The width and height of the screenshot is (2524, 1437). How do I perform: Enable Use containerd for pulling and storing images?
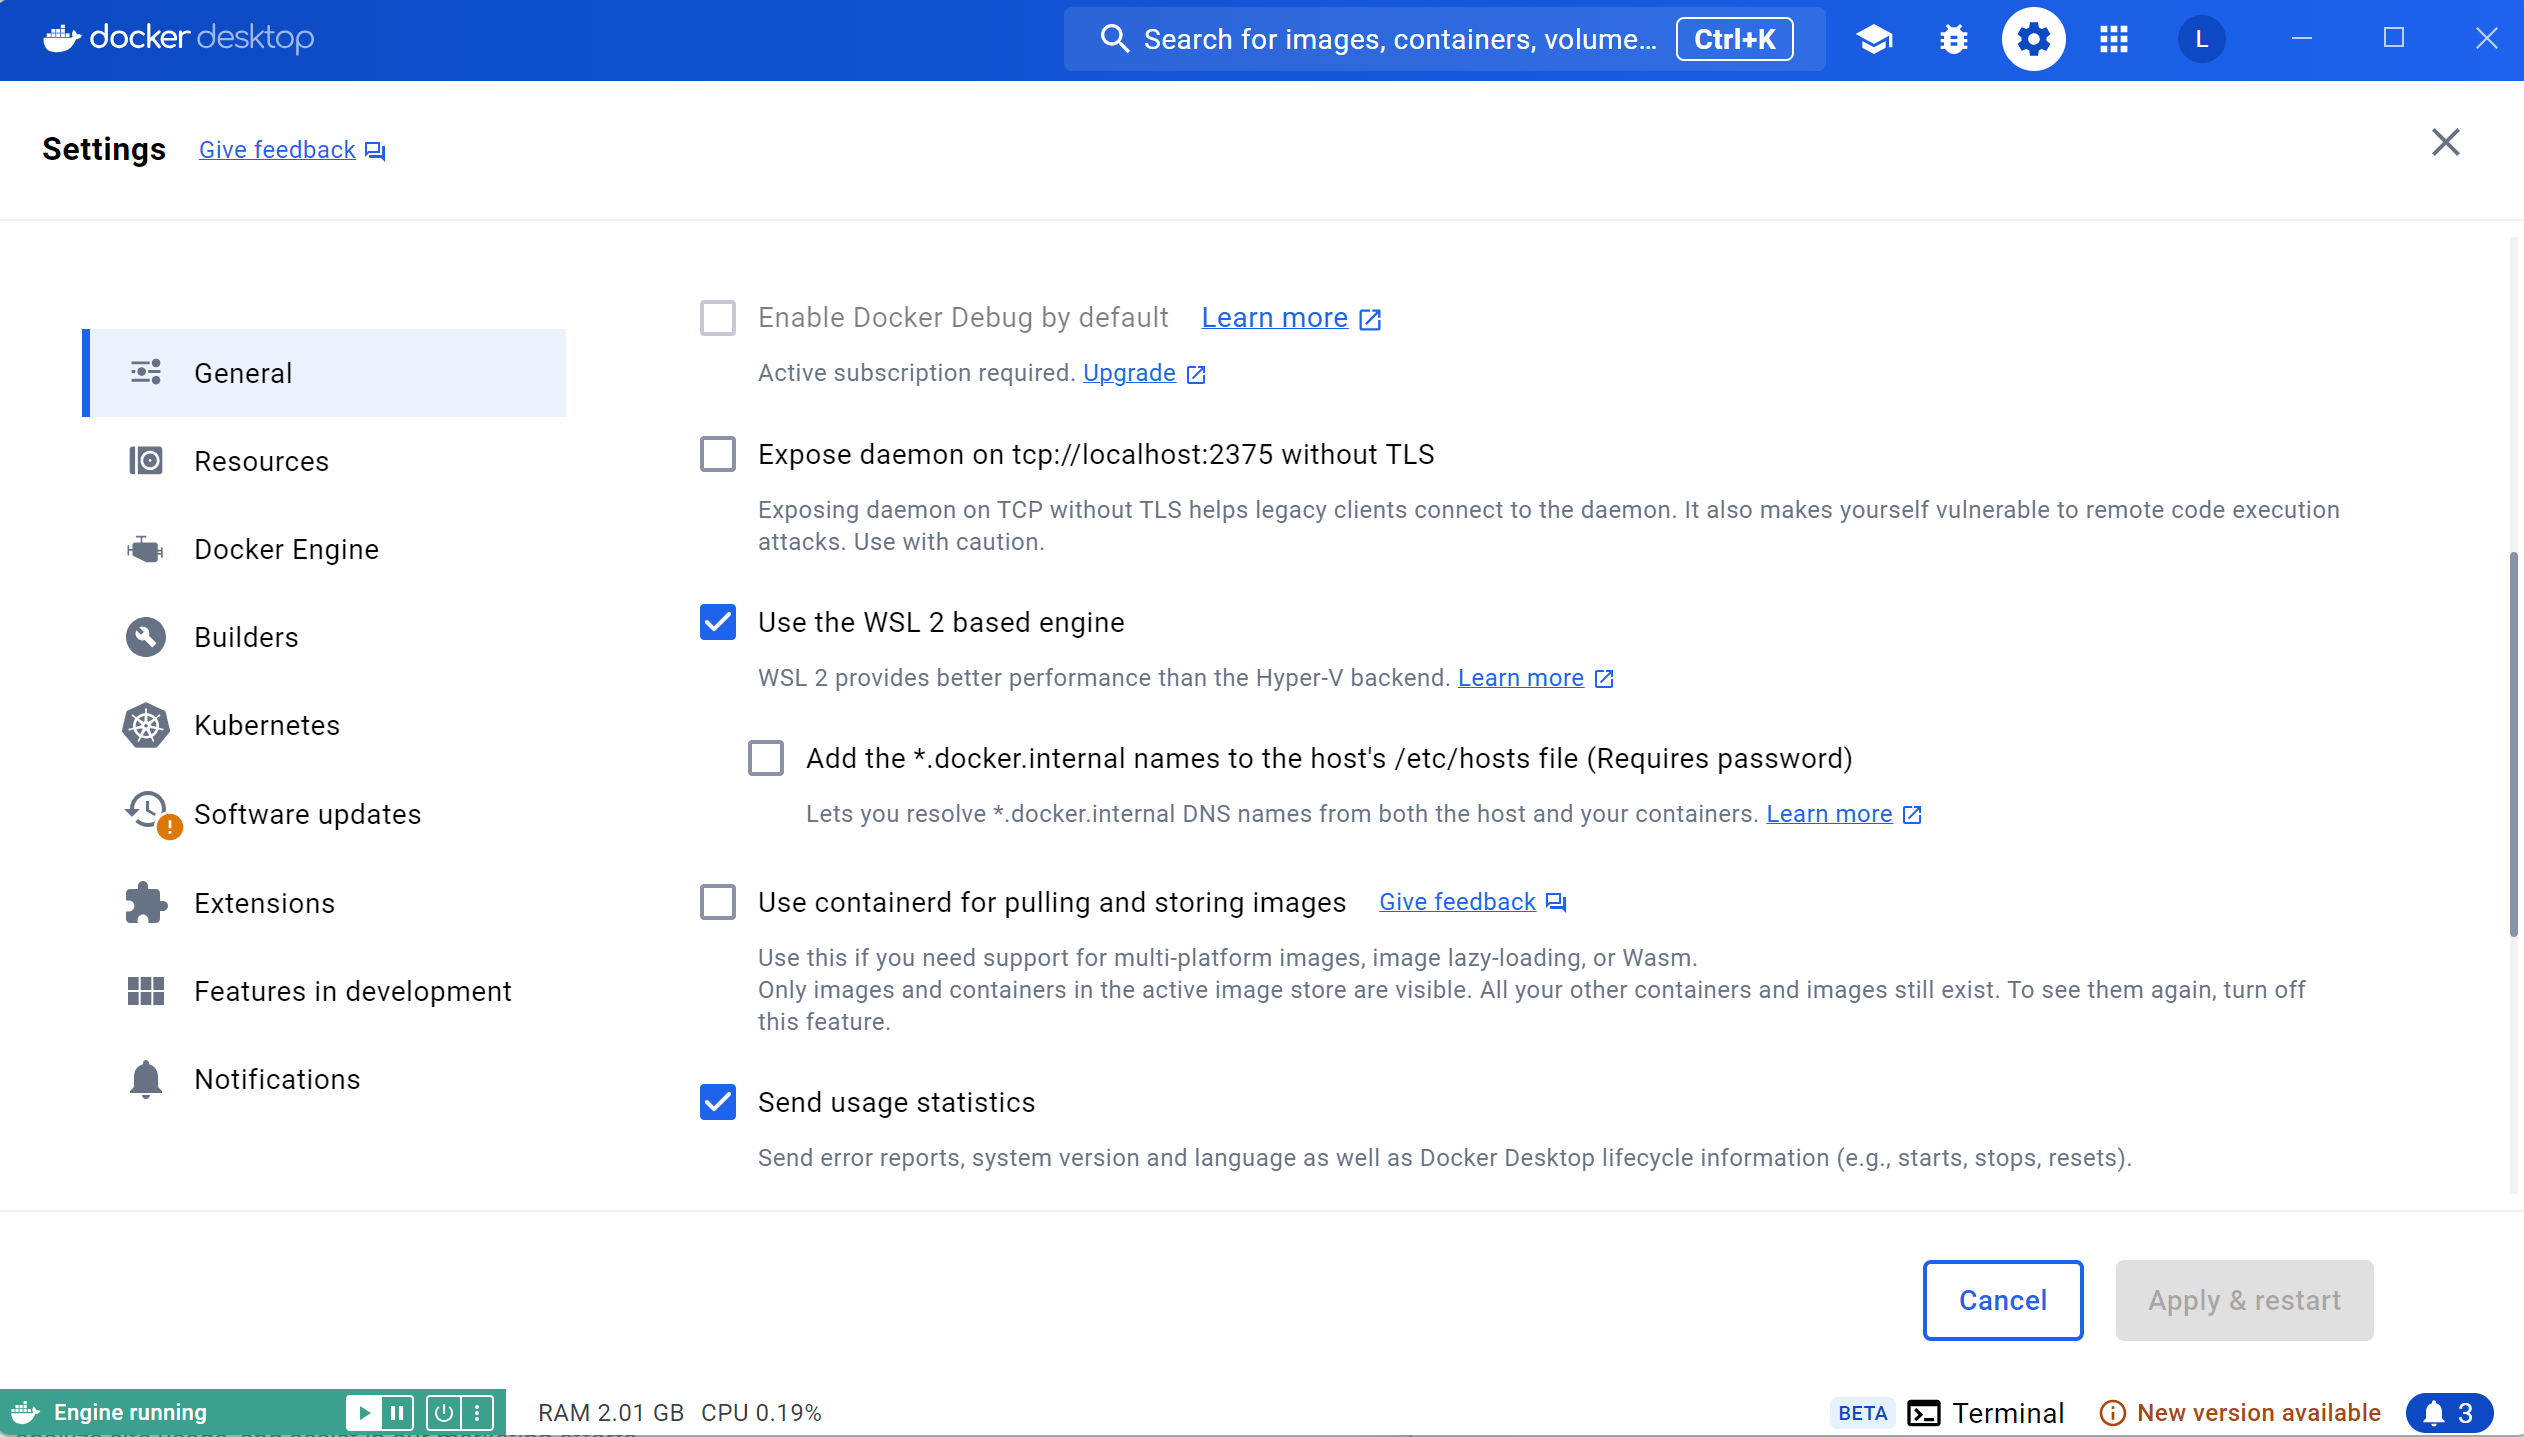[718, 902]
